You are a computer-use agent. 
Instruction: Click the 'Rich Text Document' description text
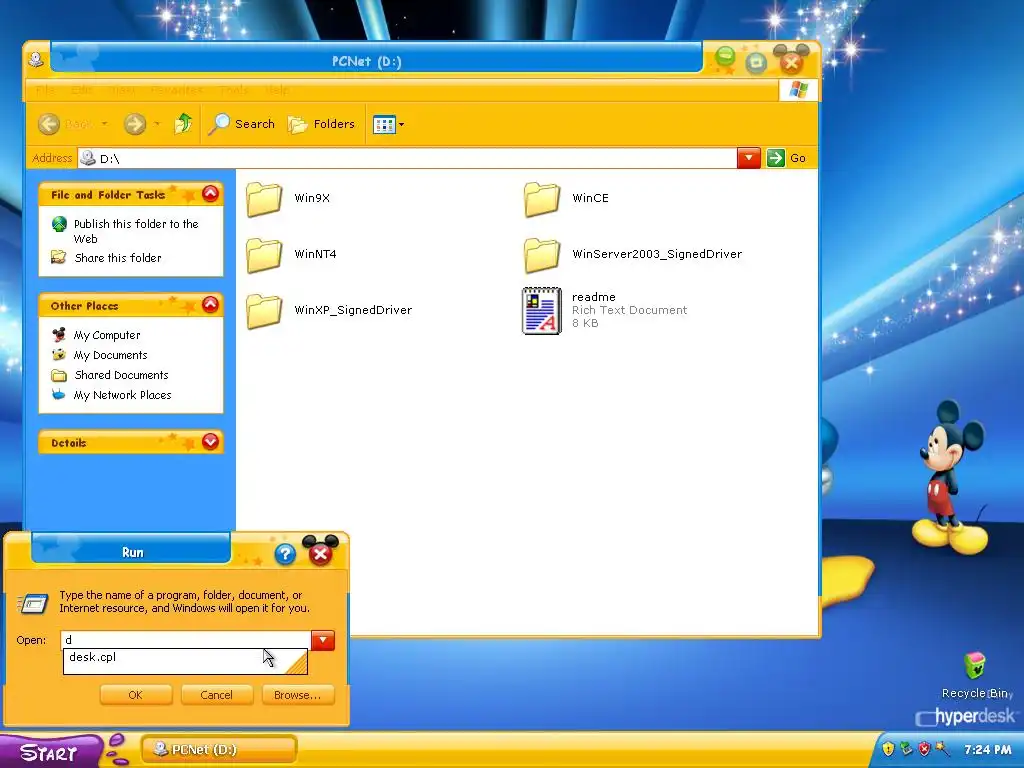[630, 310]
